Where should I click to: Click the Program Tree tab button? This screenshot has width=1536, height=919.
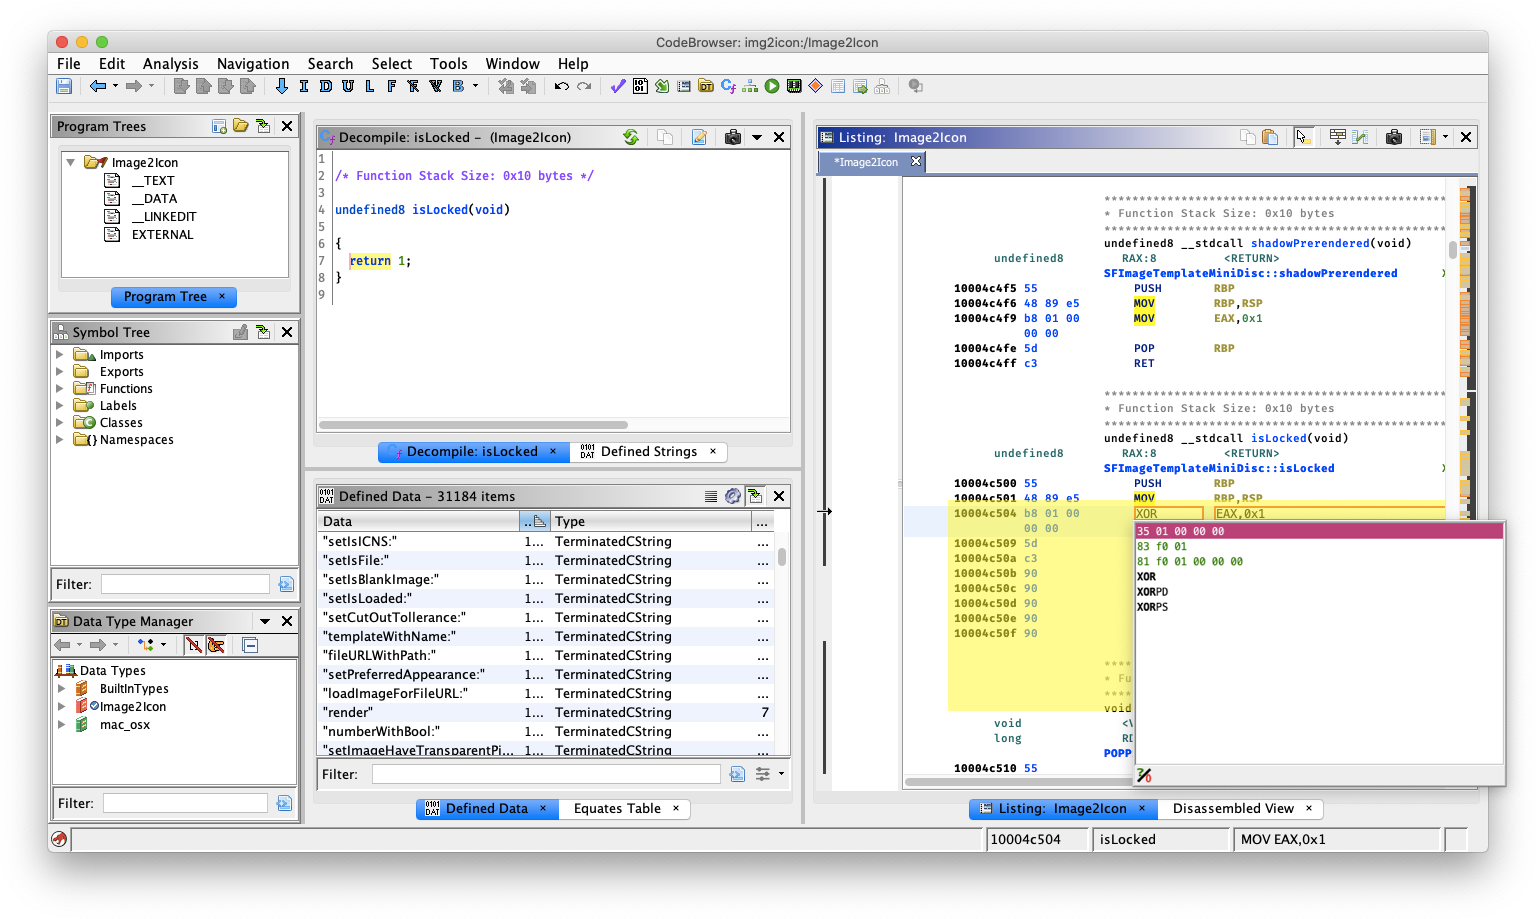pyautogui.click(x=174, y=297)
